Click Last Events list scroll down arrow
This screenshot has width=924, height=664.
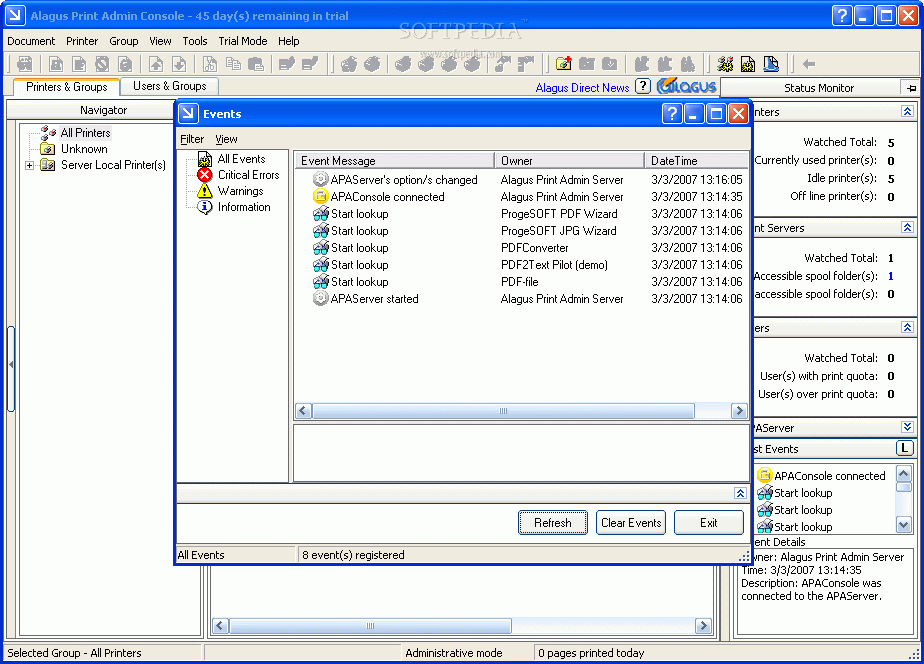point(904,524)
